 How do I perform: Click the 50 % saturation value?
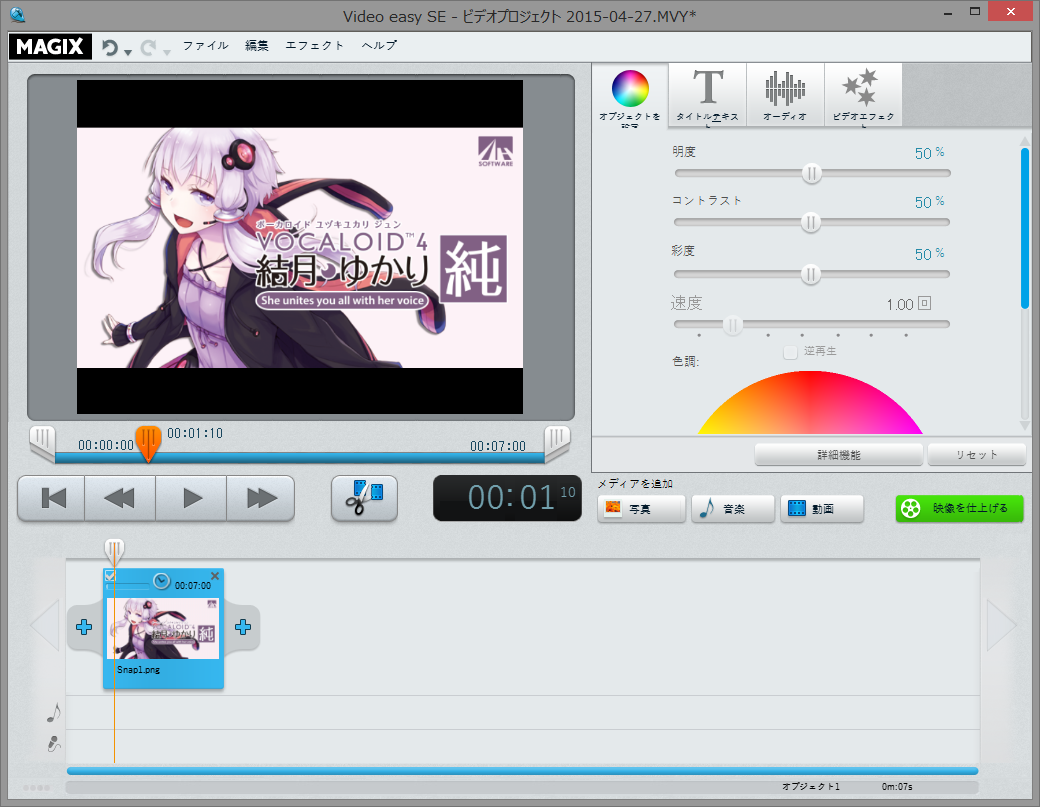[x=929, y=254]
